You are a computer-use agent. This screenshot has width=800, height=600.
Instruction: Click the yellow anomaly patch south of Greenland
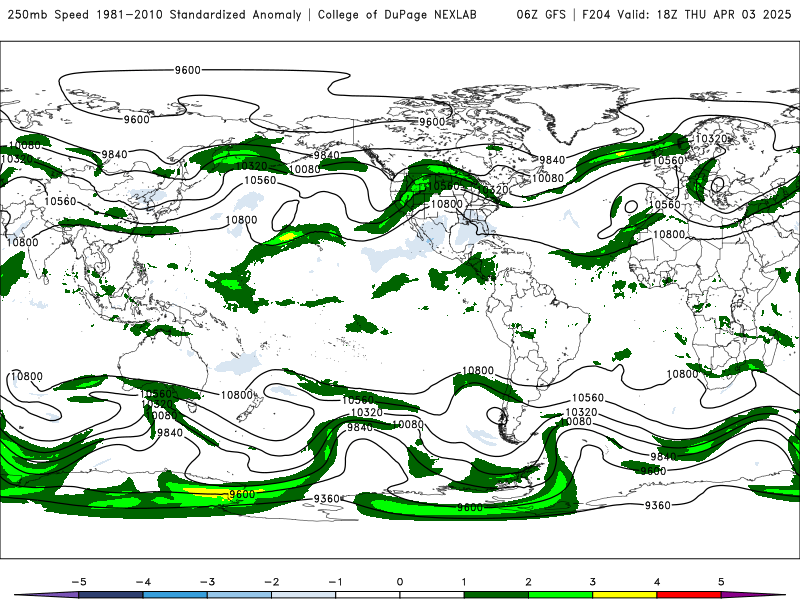[x=620, y=153]
